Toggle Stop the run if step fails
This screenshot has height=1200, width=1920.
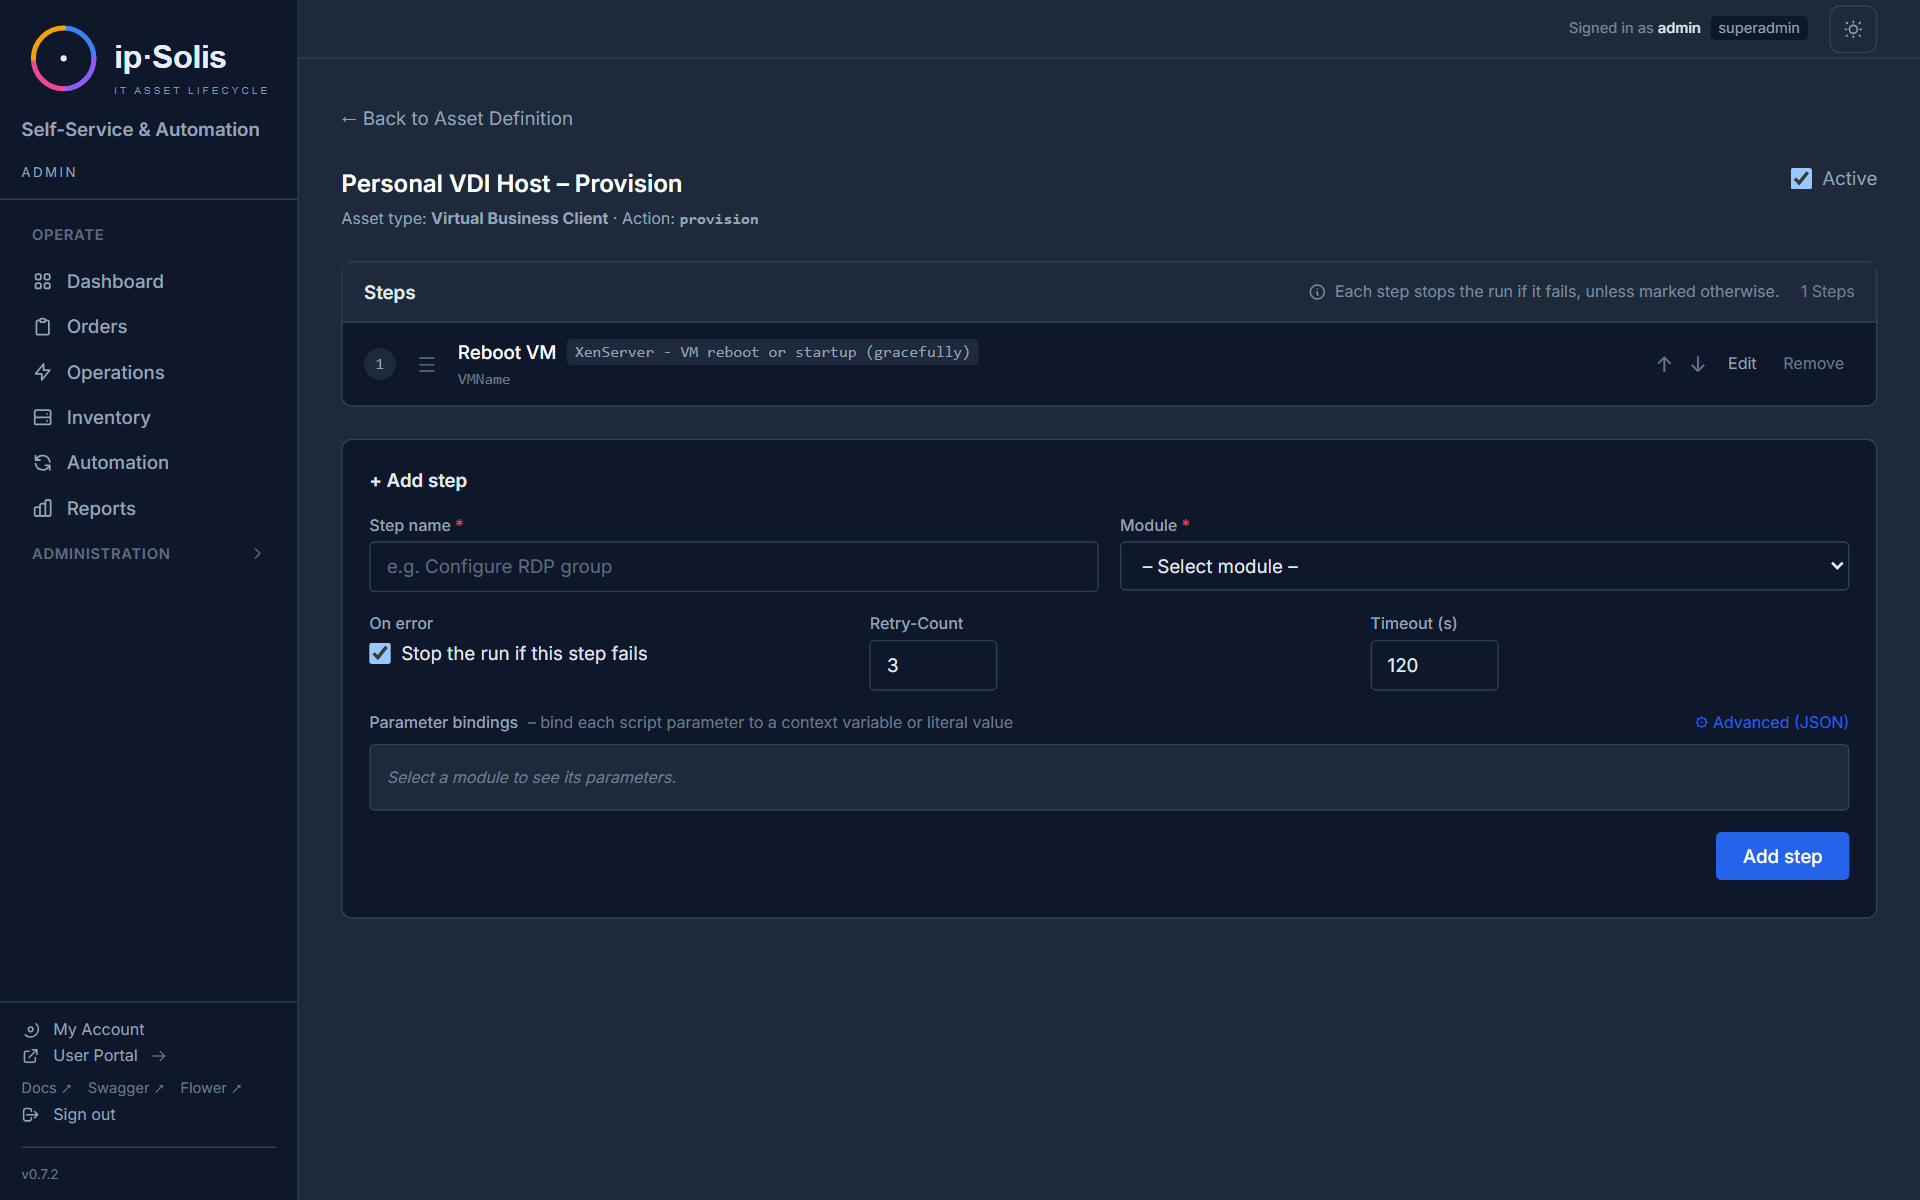point(380,654)
